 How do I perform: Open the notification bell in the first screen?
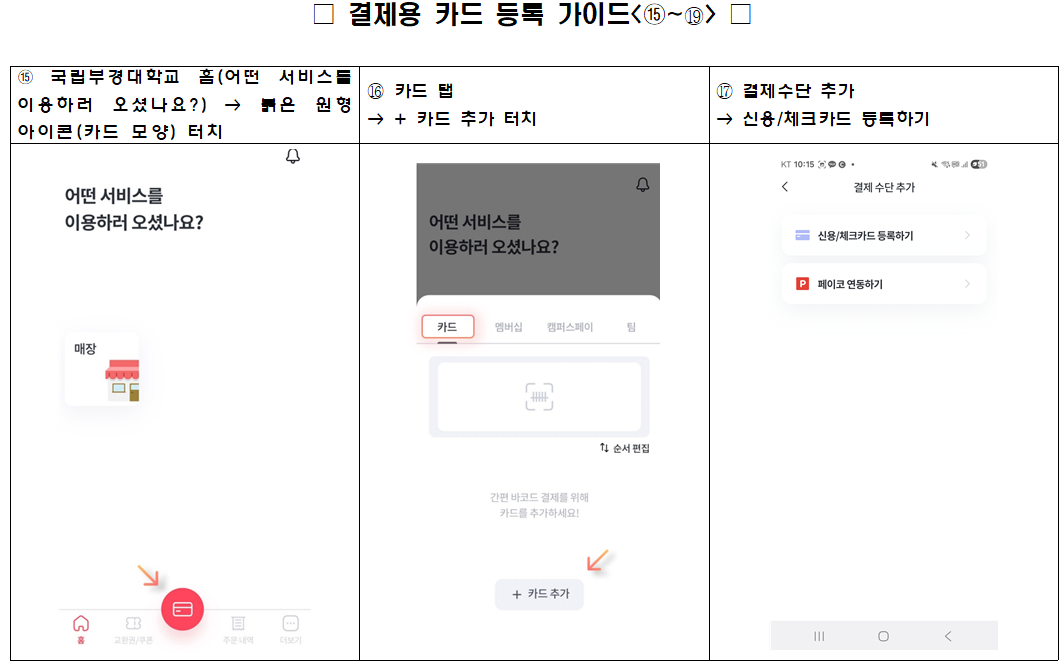coord(292,156)
